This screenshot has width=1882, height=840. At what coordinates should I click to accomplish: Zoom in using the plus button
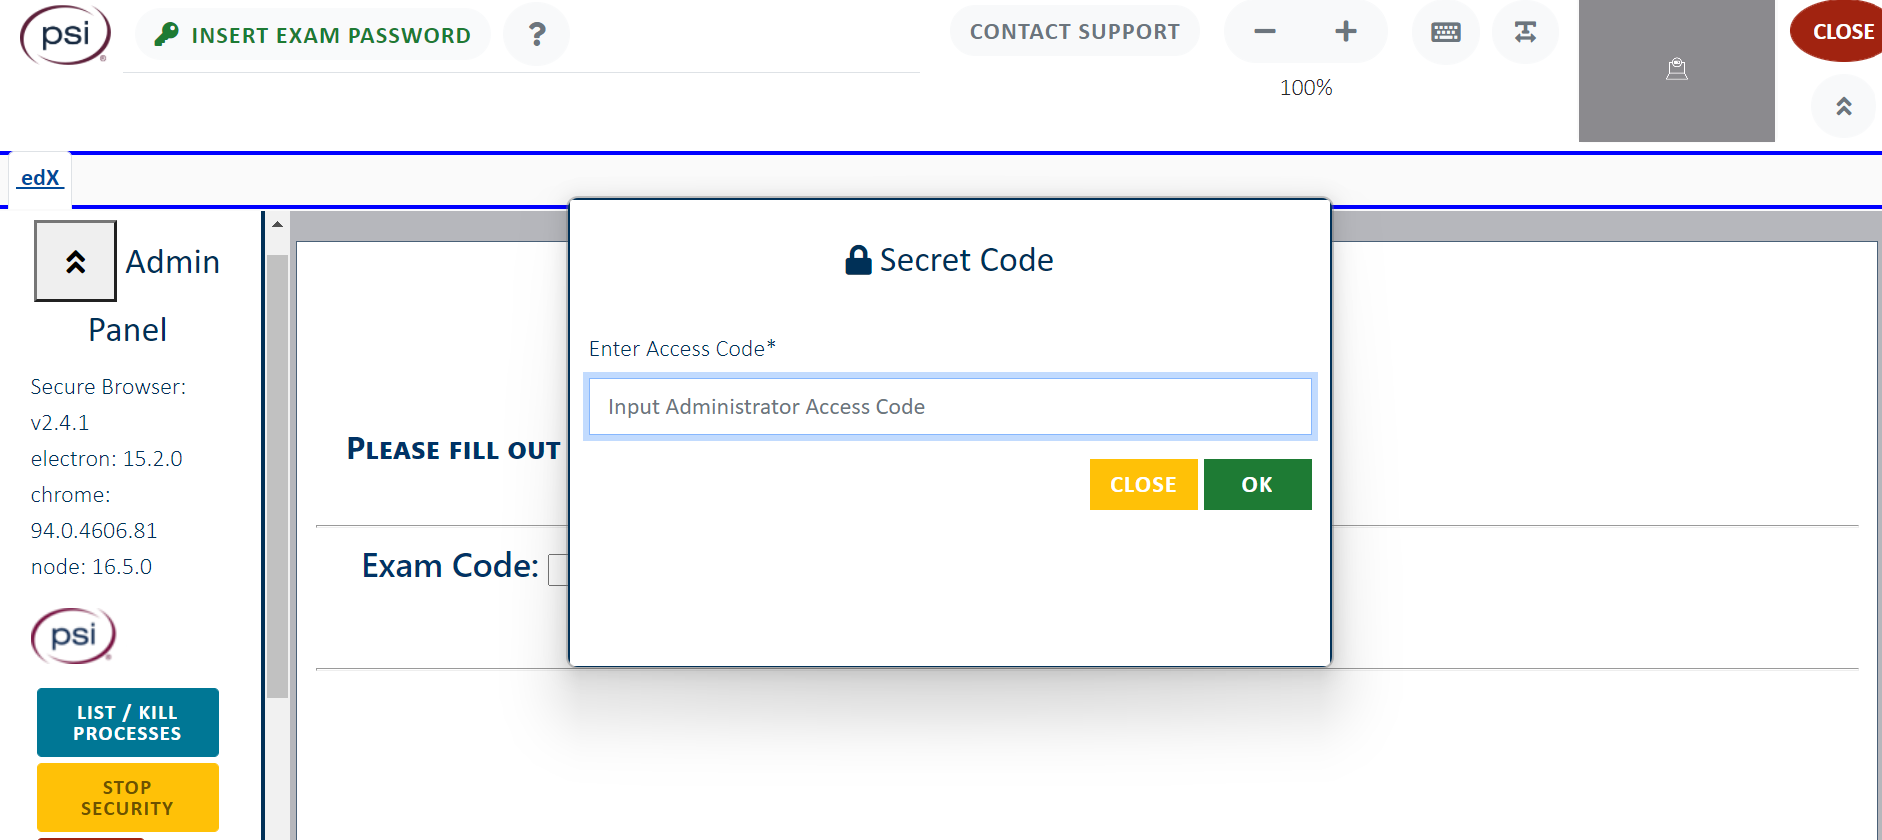coord(1345,31)
